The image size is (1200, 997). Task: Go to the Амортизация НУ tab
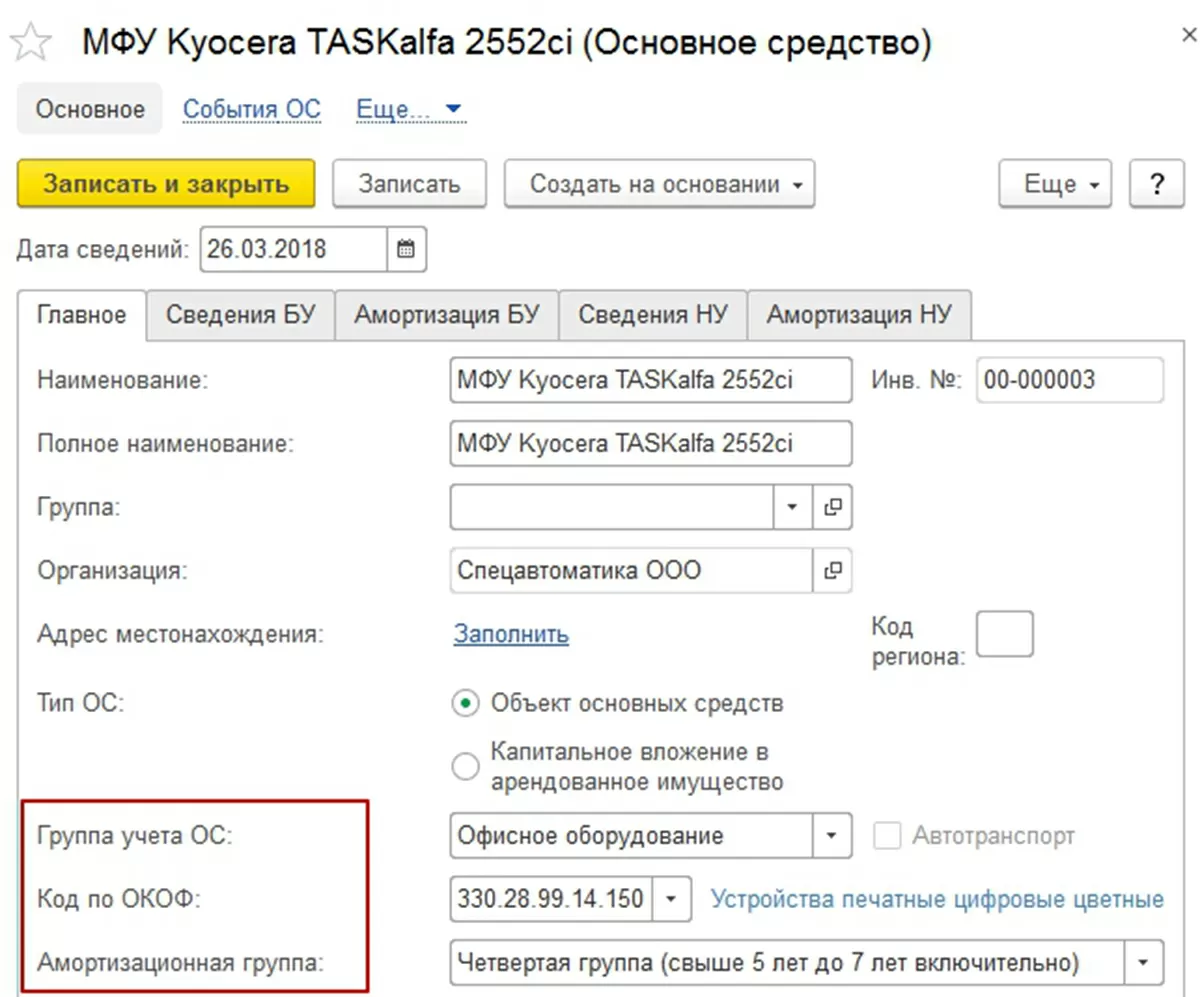pyautogui.click(x=860, y=315)
